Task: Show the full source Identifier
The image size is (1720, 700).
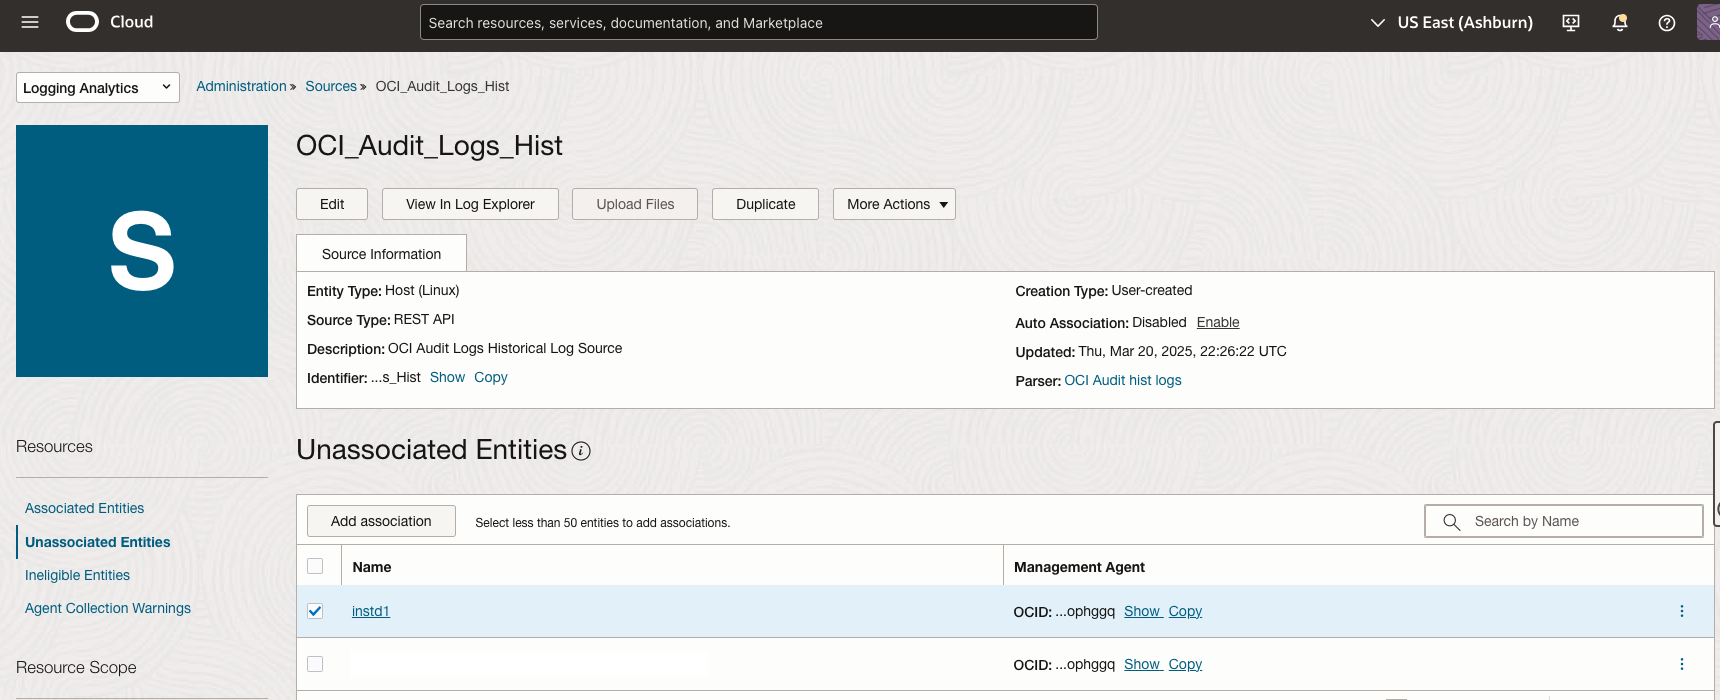Action: (x=447, y=377)
